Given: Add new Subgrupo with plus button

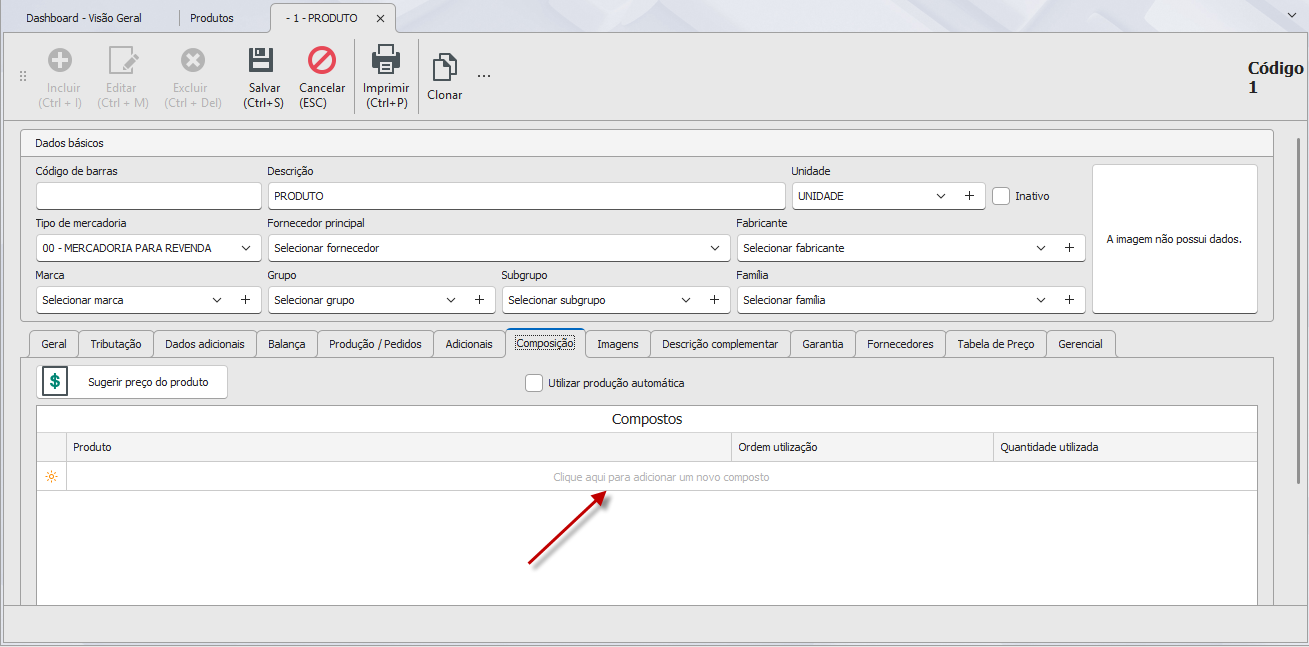Looking at the screenshot, I should (x=714, y=300).
